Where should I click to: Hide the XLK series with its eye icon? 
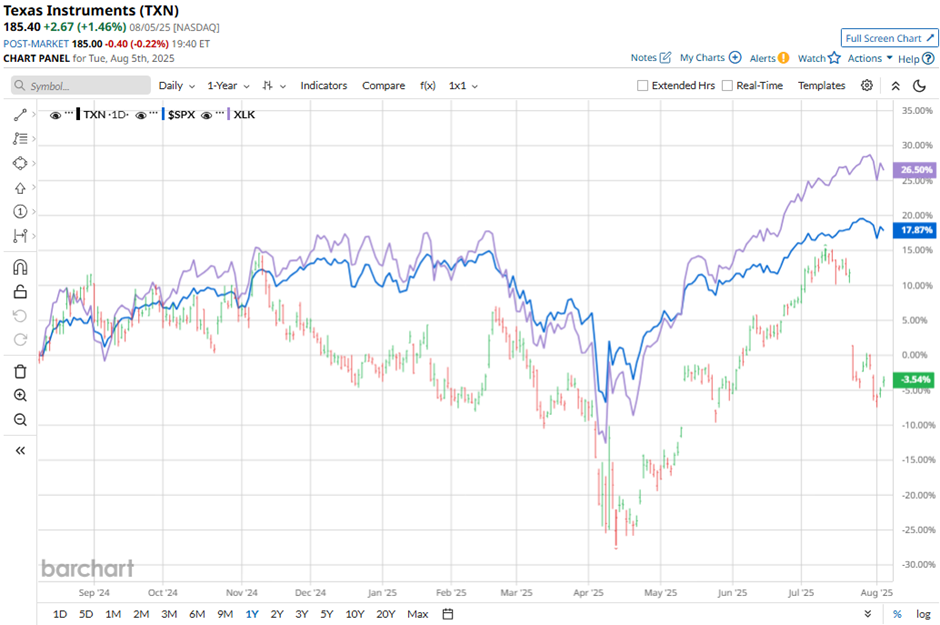click(x=206, y=115)
